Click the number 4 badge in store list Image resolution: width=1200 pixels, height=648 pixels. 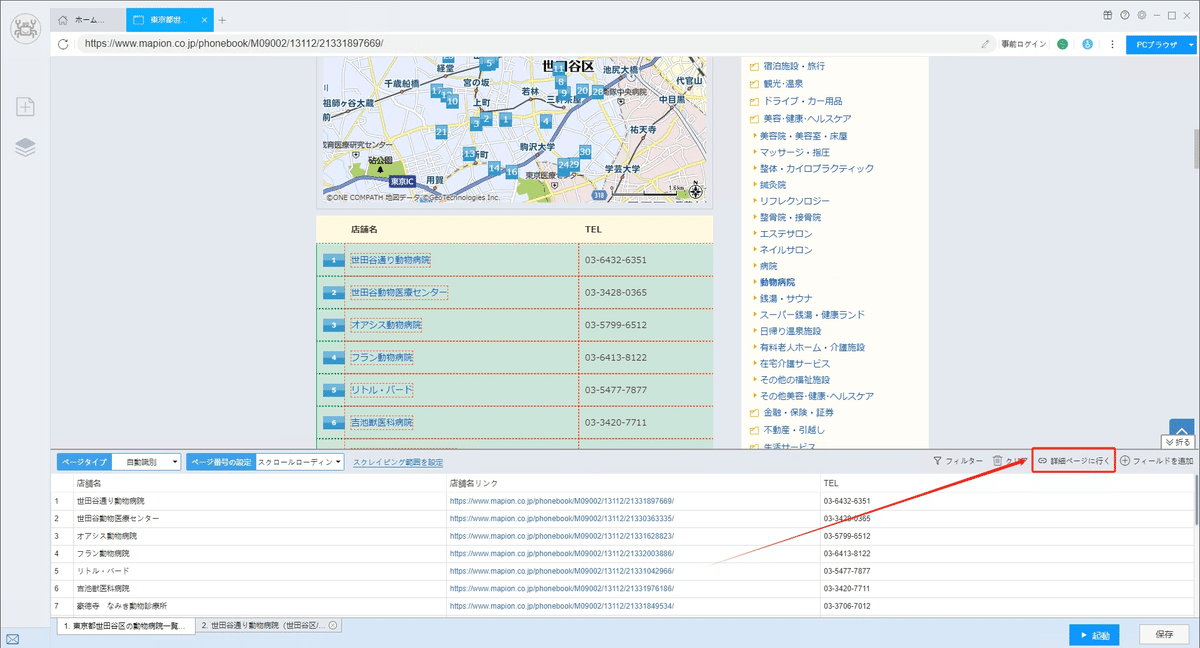coord(333,357)
